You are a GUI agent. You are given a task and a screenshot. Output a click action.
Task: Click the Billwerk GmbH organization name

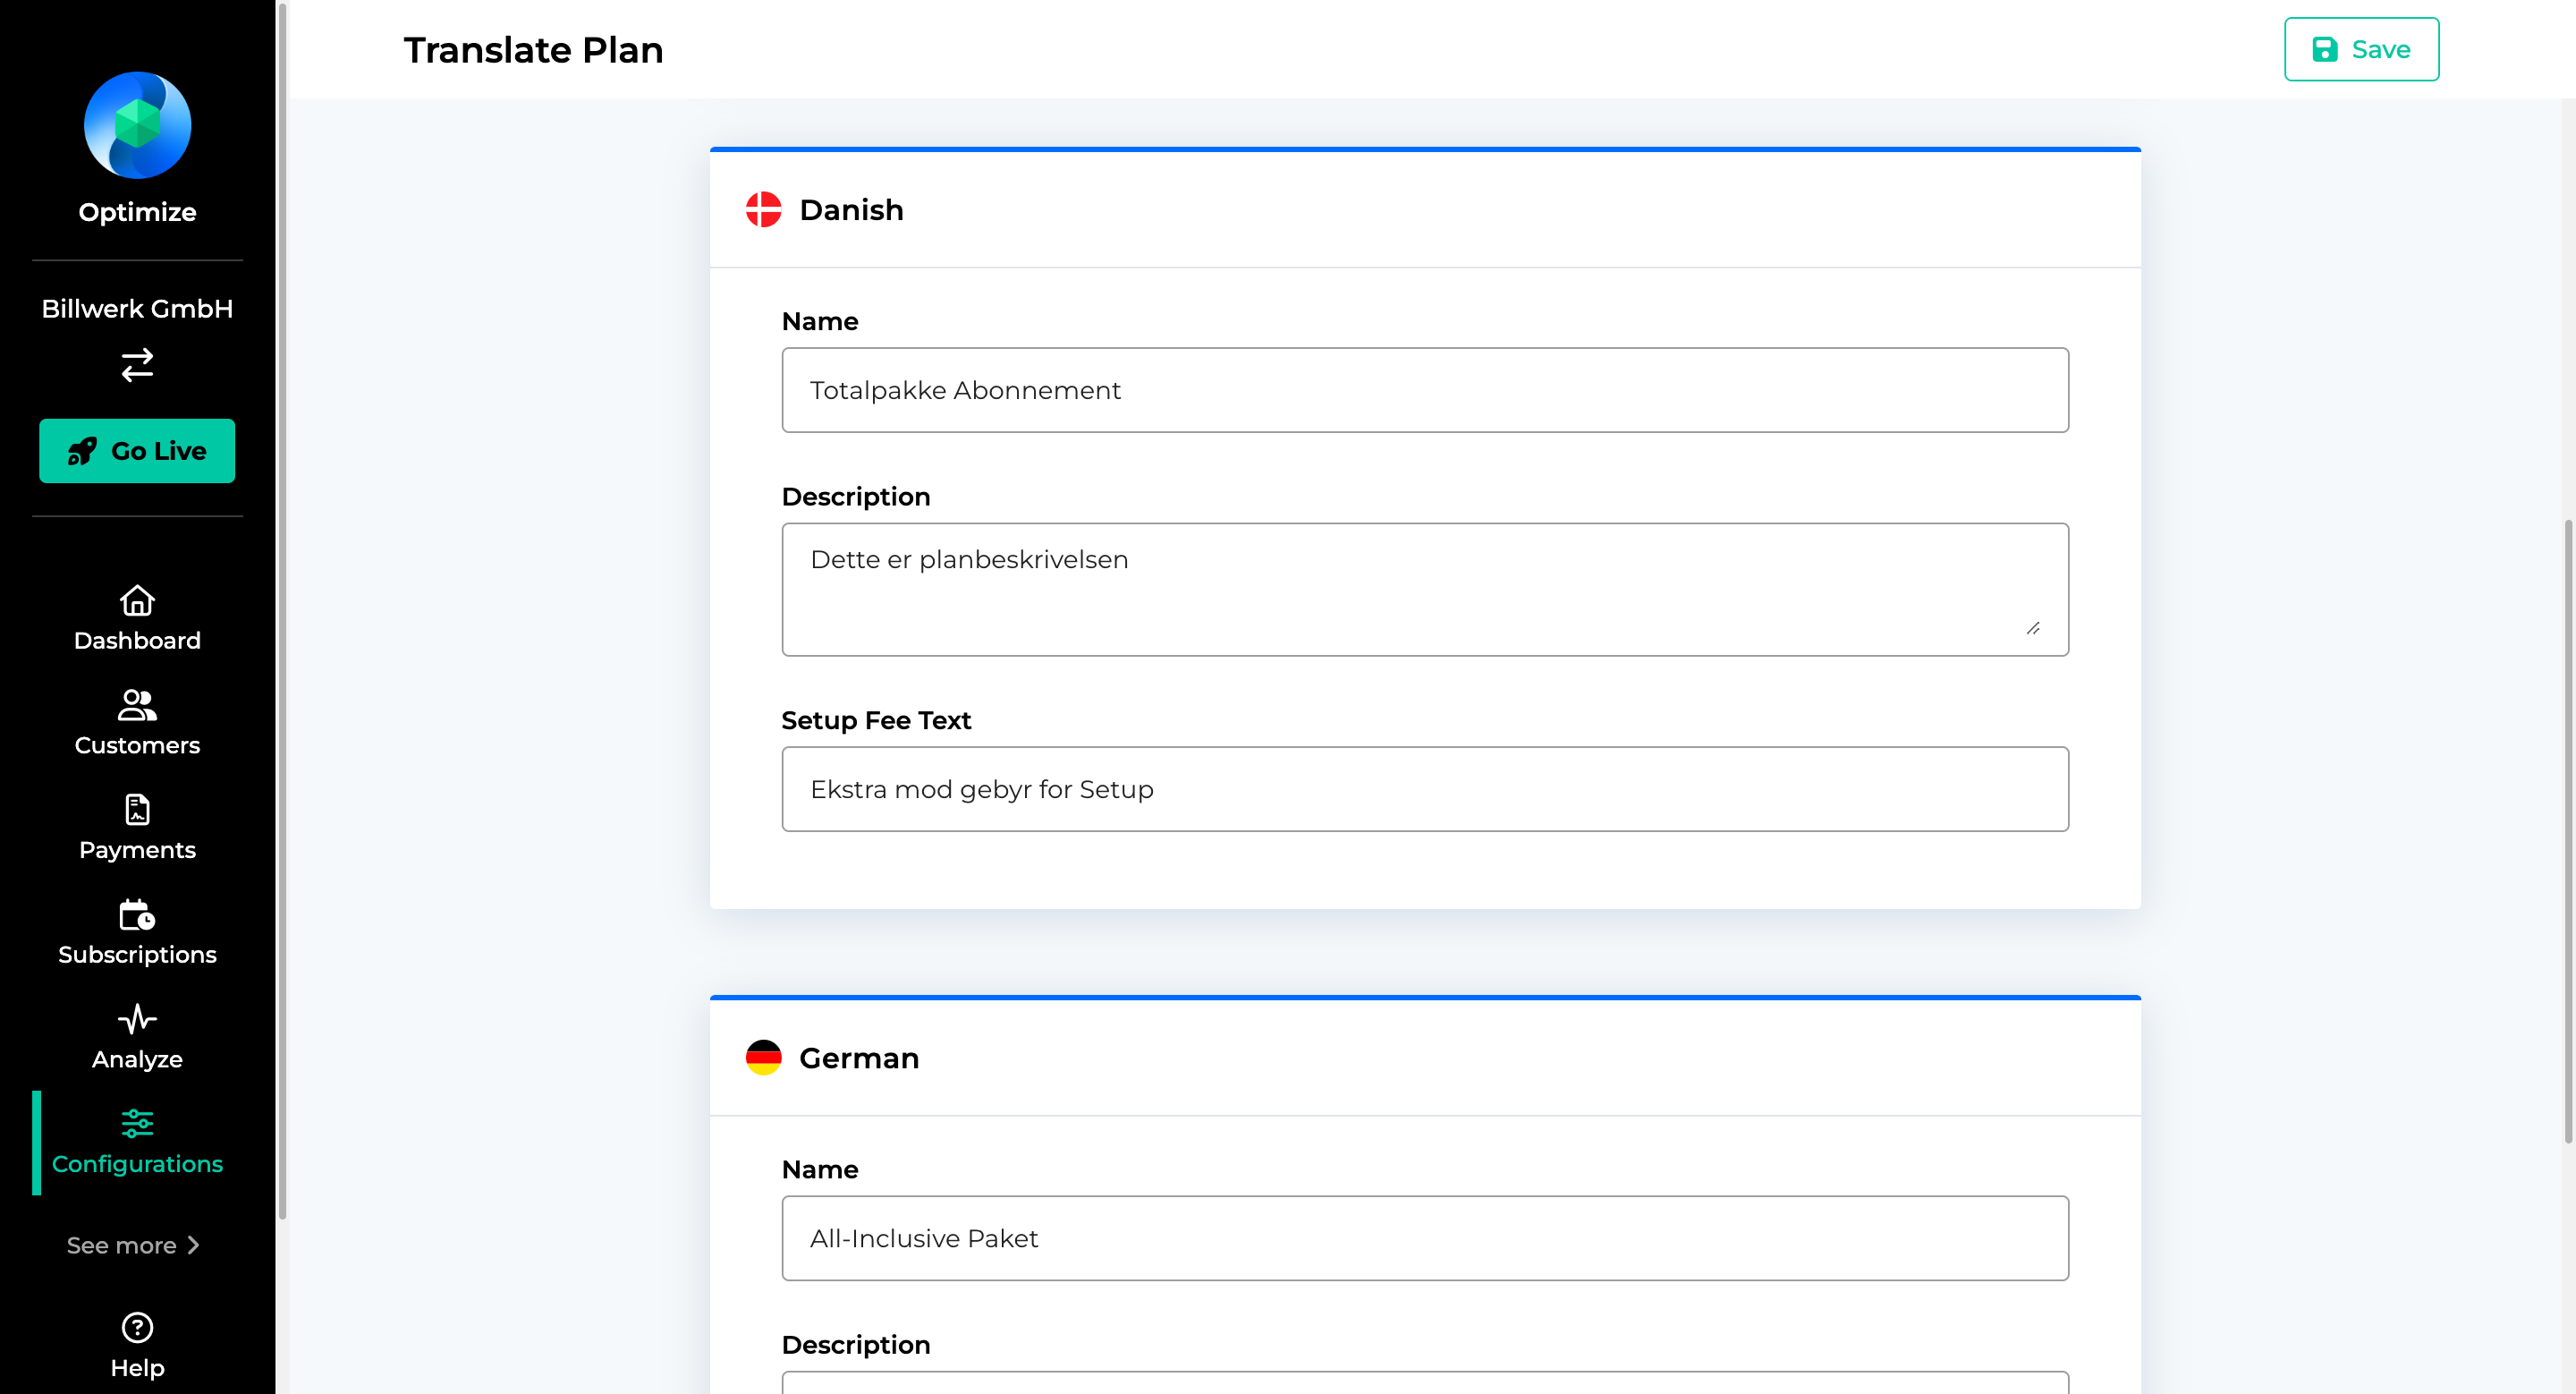(x=137, y=308)
